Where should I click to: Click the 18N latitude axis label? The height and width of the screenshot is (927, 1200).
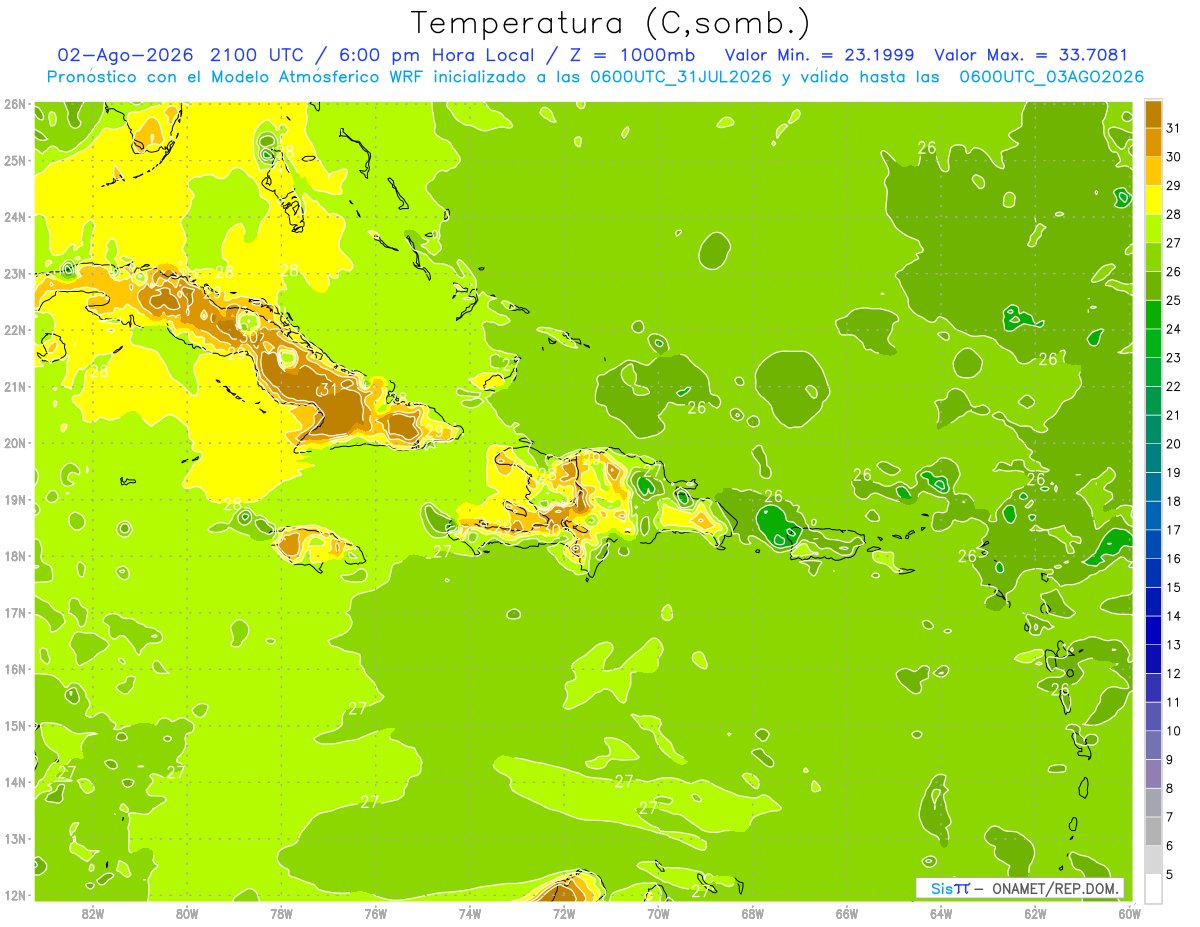(15, 556)
